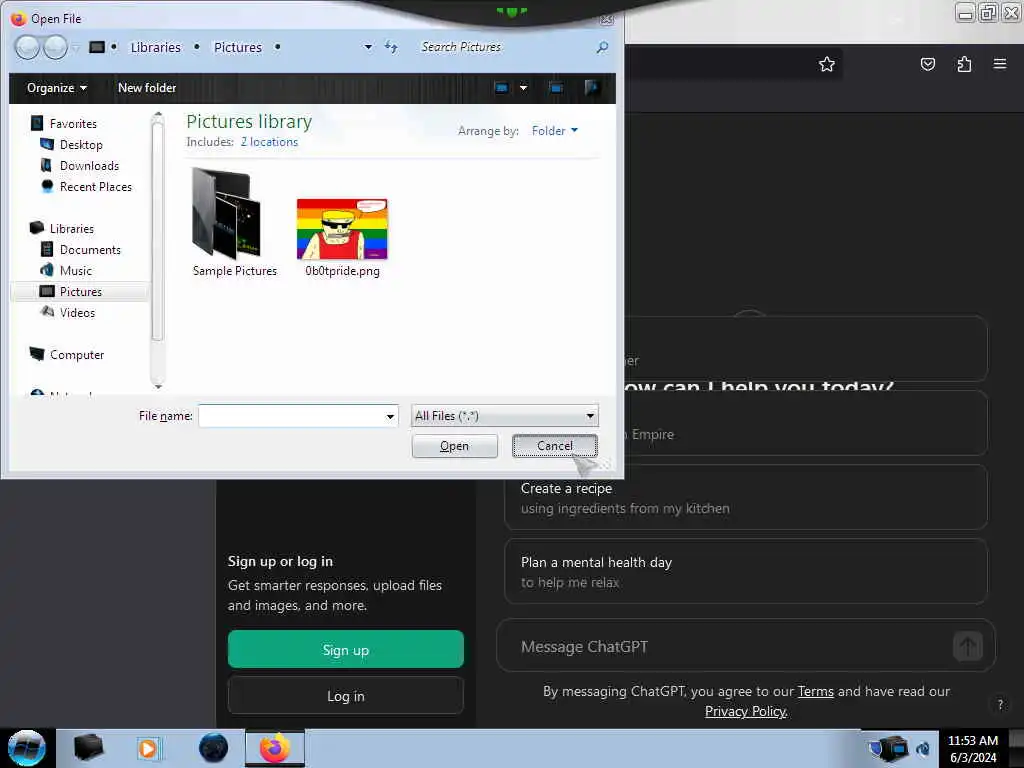Click the Log in button on ChatGPT page

(345, 696)
